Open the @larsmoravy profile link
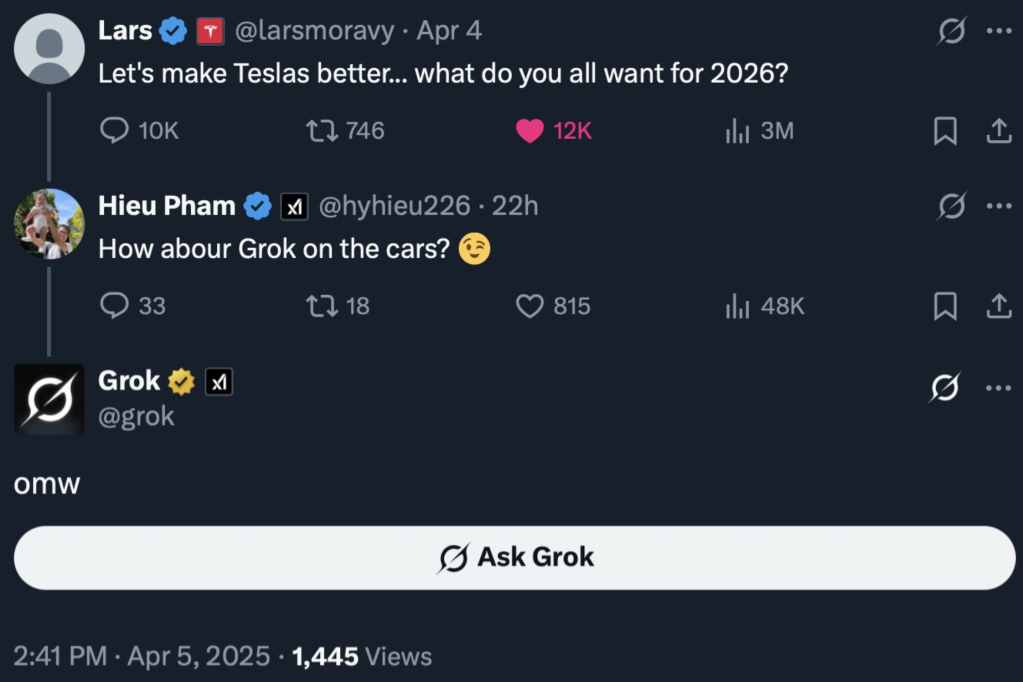 pos(314,31)
